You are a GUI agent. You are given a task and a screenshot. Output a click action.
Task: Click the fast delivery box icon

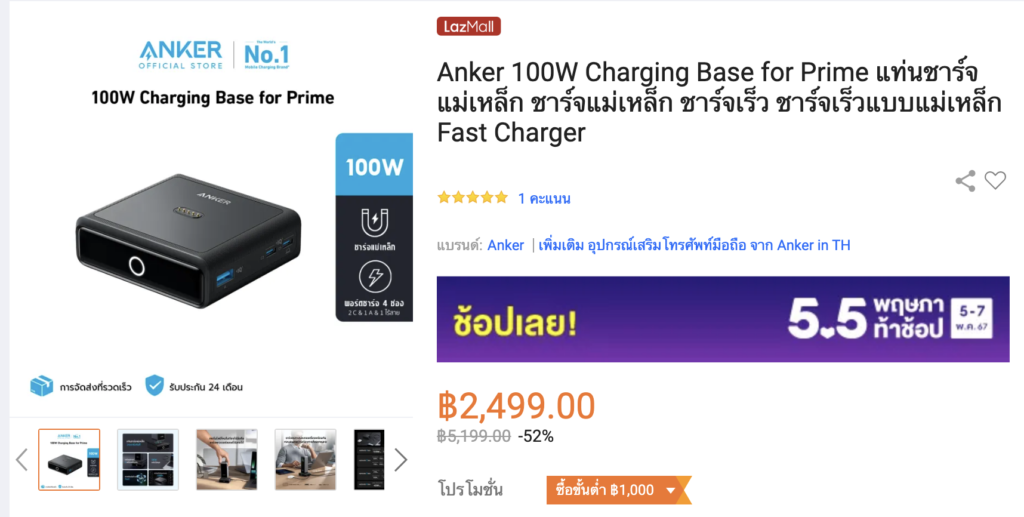click(x=42, y=386)
